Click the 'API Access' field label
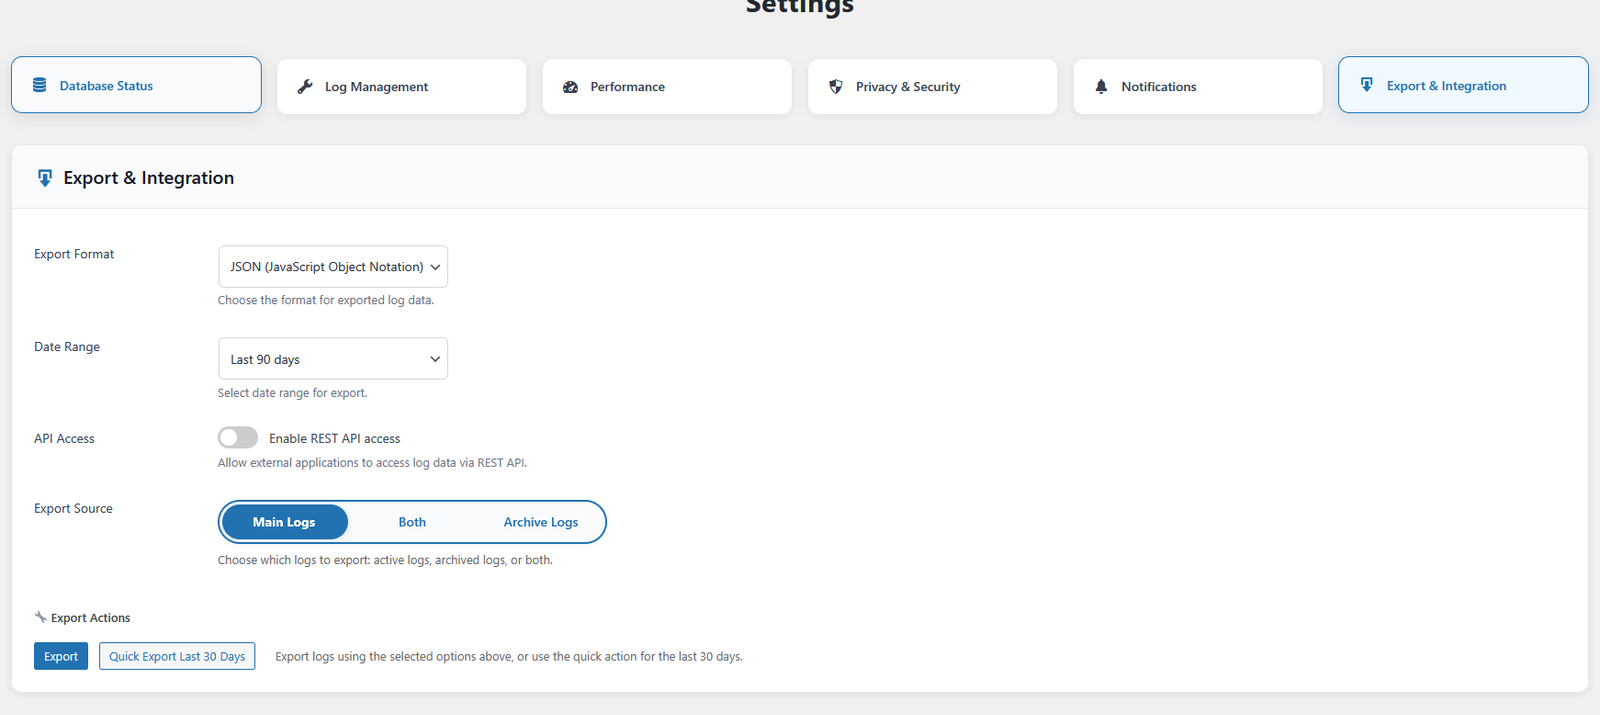The width and height of the screenshot is (1600, 715). point(64,439)
